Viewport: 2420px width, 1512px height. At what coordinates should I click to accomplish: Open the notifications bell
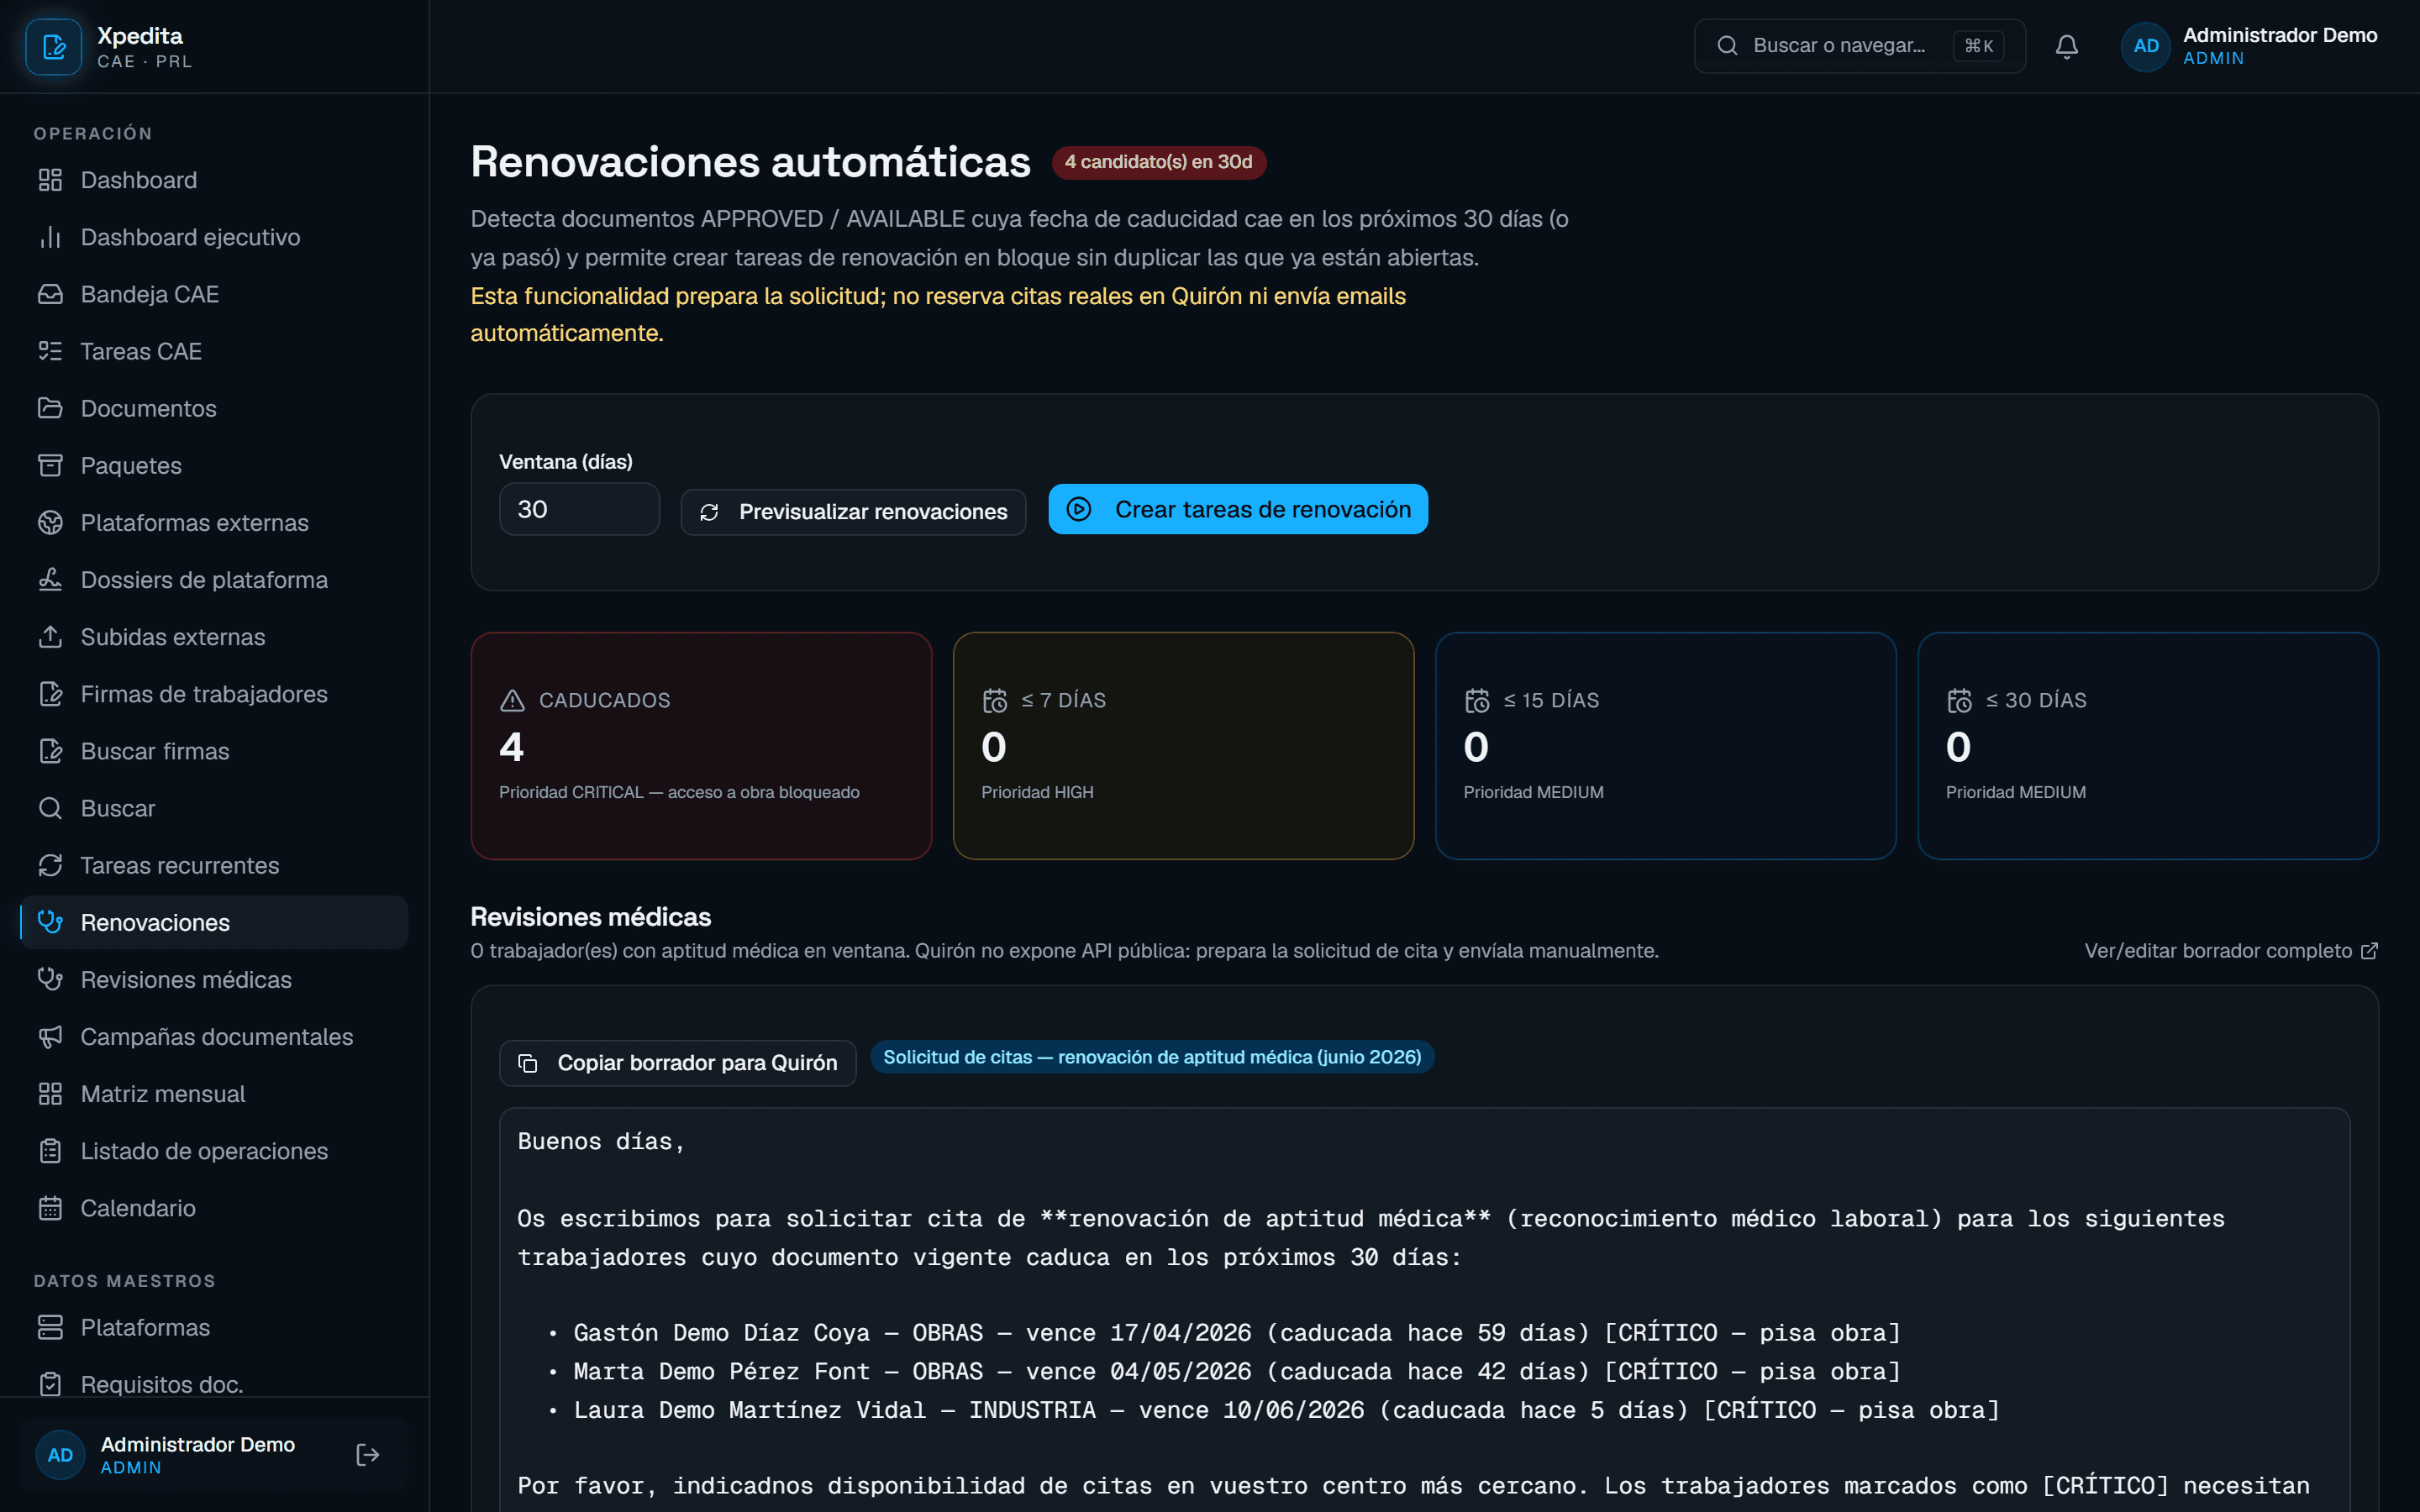click(x=2066, y=46)
